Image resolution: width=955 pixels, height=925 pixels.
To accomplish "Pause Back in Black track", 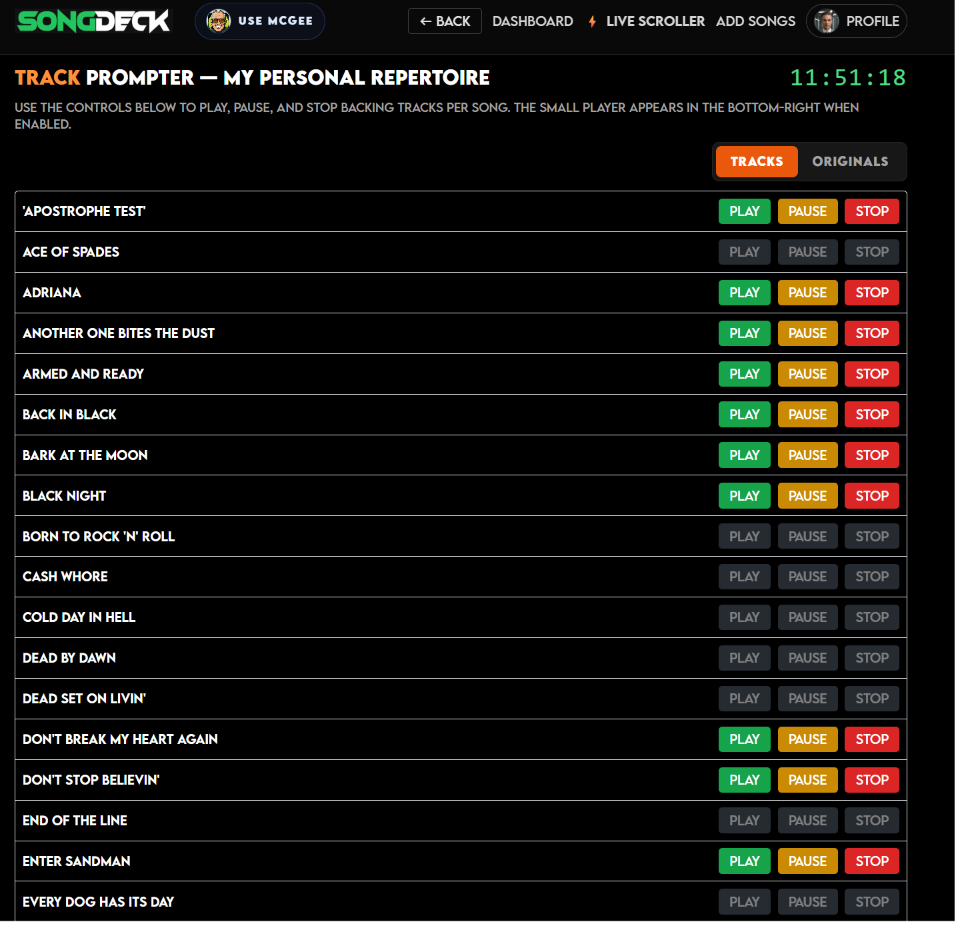I will (808, 415).
